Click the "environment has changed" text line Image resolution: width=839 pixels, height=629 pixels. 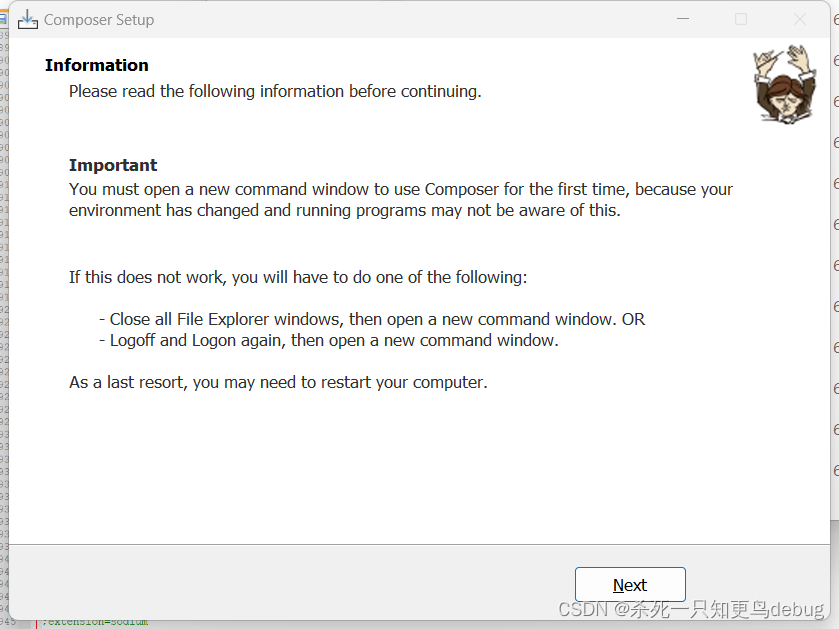(345, 210)
